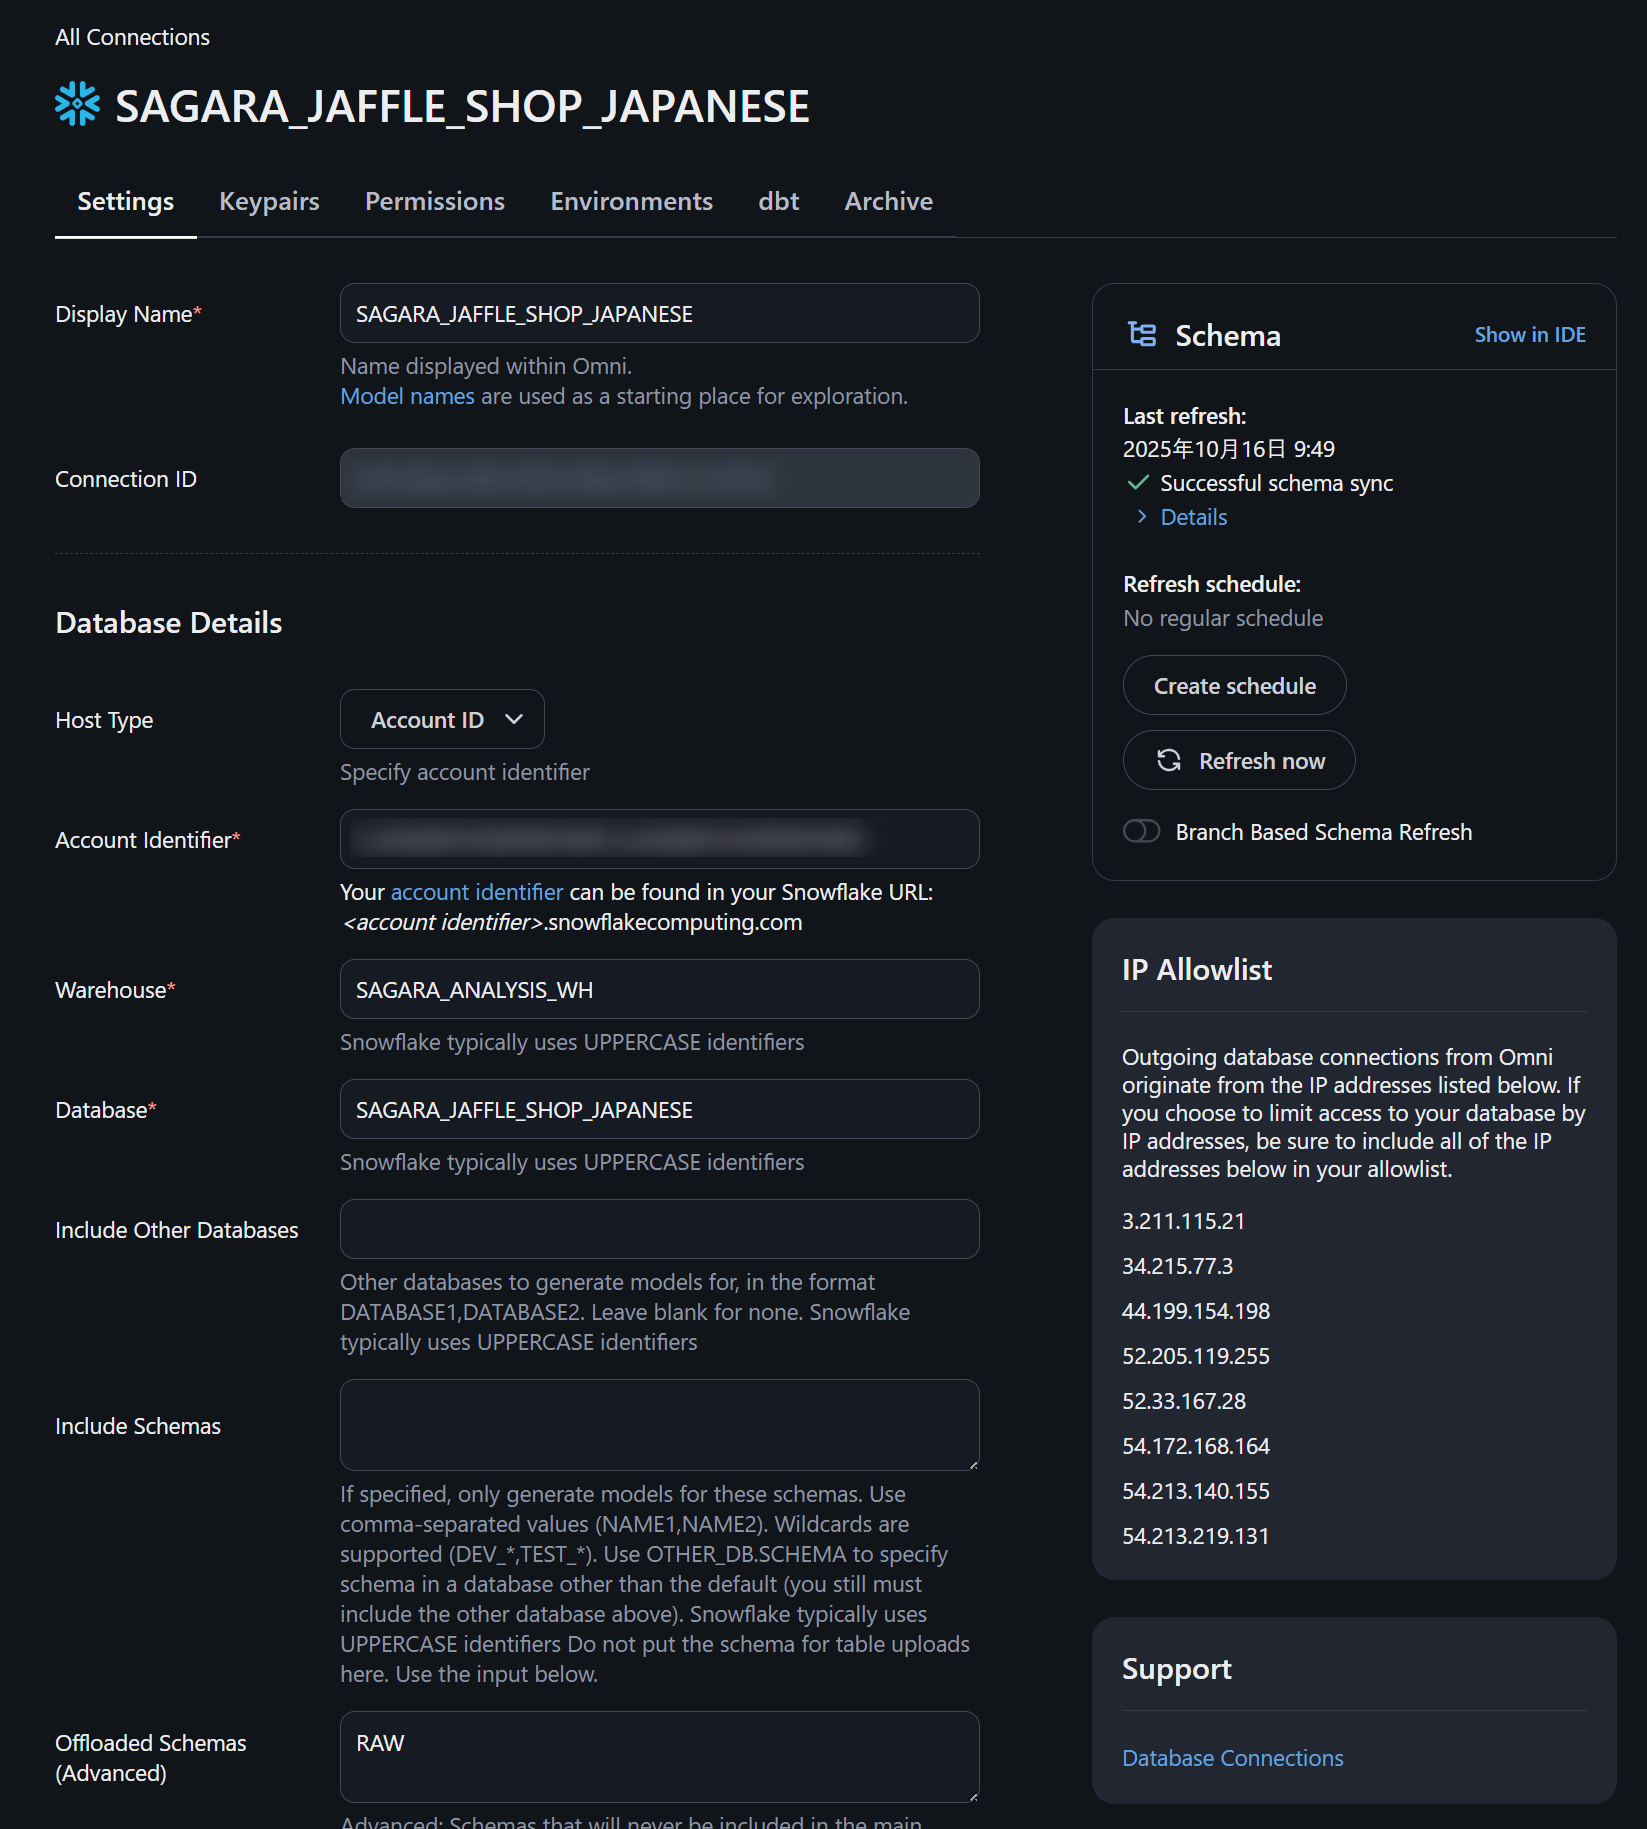Select IP address 54.213.140.155
The height and width of the screenshot is (1829, 1647).
[1196, 1490]
